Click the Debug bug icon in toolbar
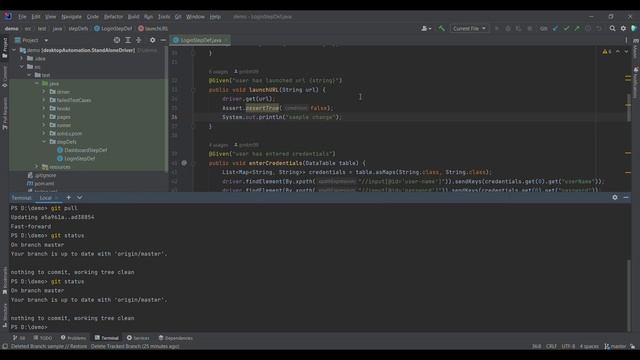This screenshot has width=640, height=360. [508, 29]
